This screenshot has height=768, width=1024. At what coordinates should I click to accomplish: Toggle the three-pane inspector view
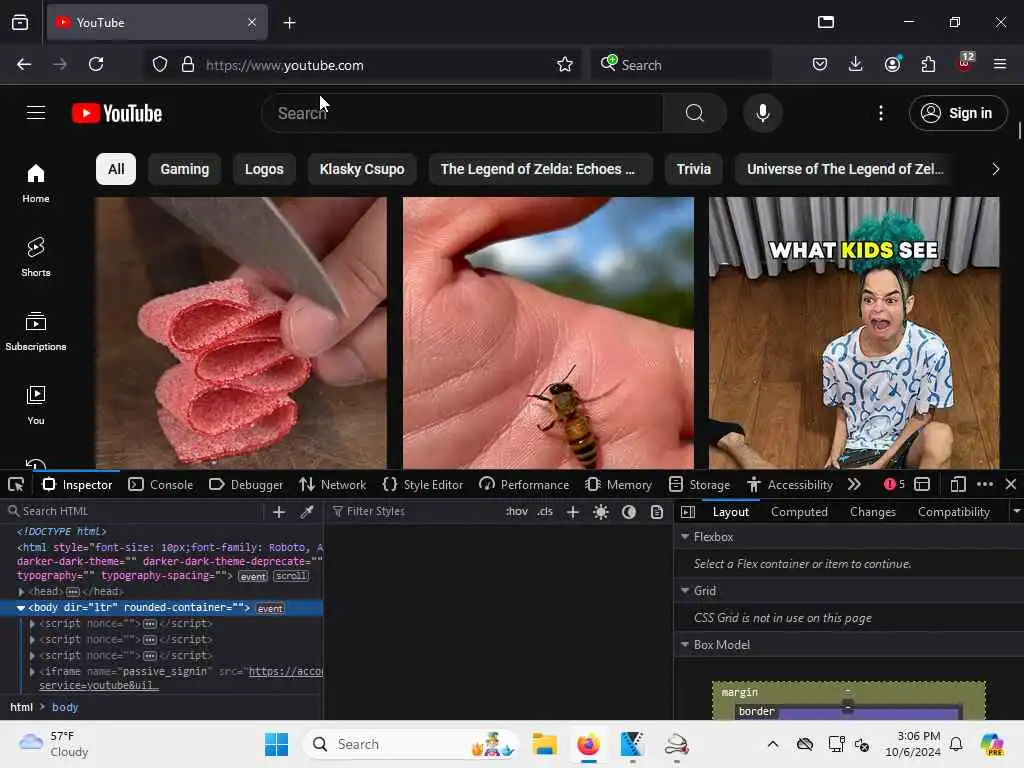point(688,512)
